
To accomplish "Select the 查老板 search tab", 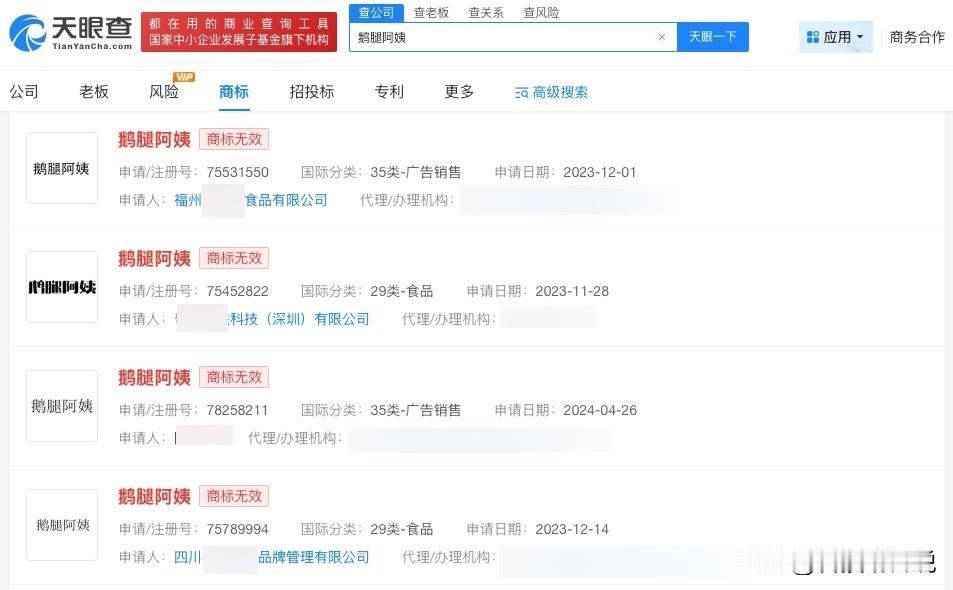I will [431, 12].
